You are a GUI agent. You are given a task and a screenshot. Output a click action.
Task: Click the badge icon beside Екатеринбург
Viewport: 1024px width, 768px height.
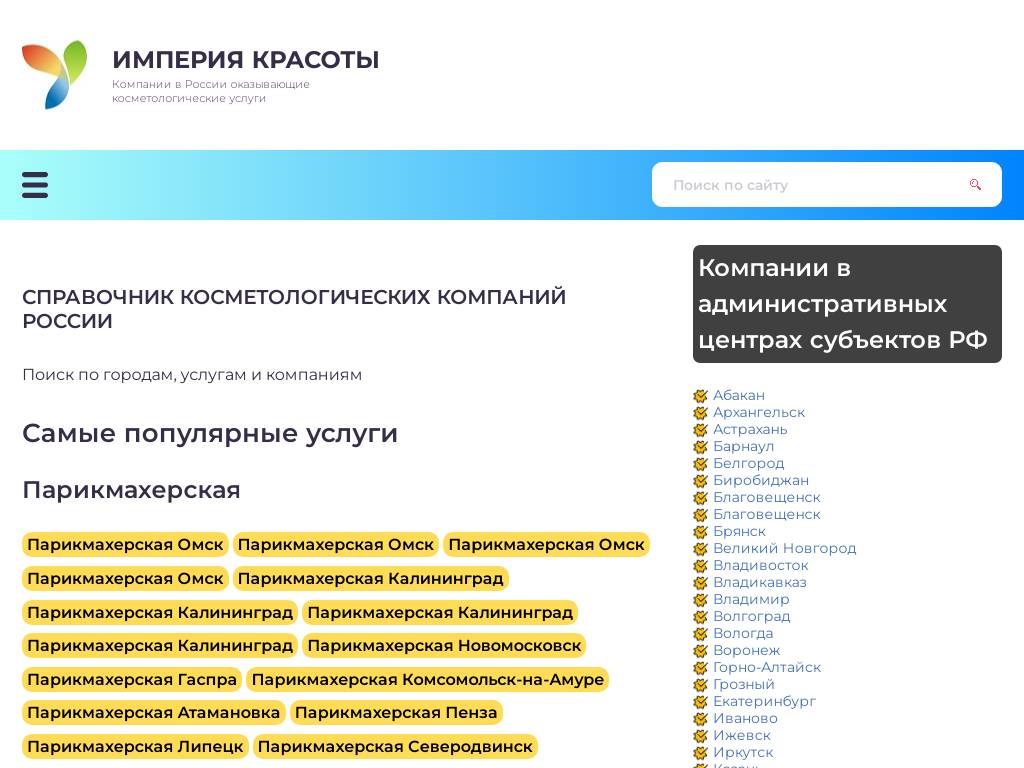701,702
